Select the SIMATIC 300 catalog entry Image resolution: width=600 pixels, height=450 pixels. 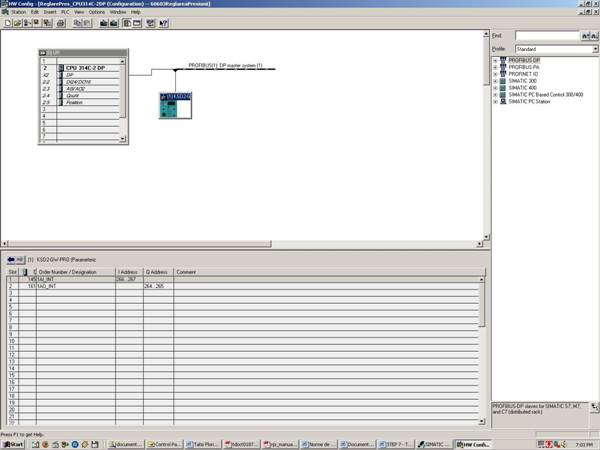pyautogui.click(x=522, y=81)
